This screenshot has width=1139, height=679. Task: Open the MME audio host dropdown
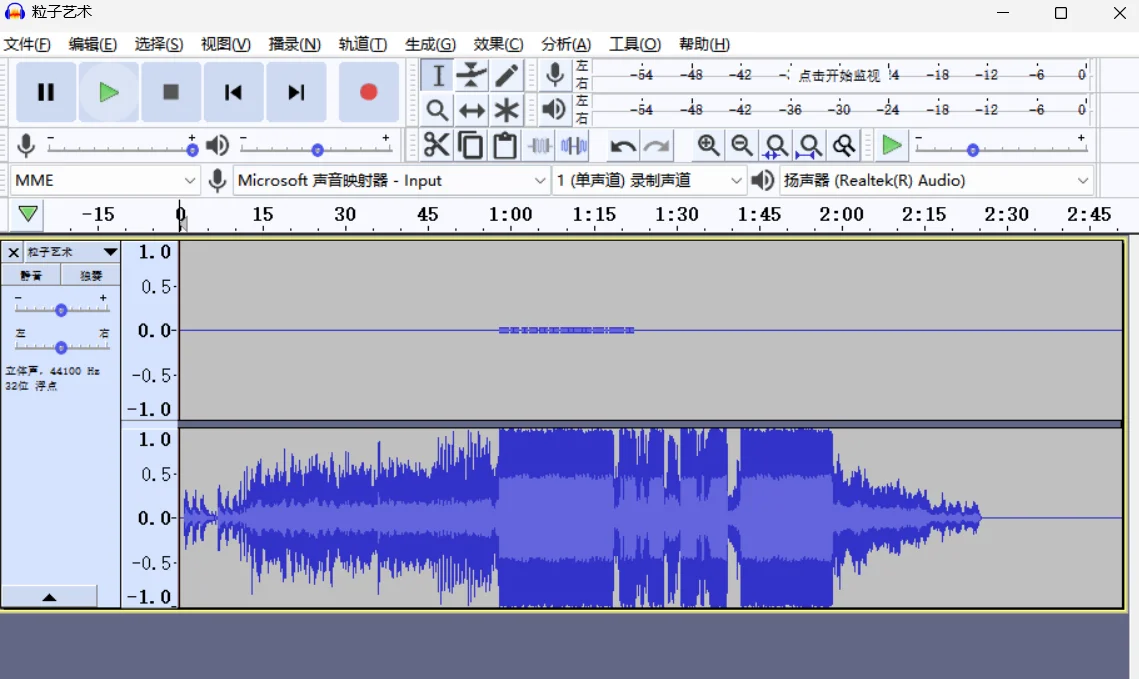(105, 181)
